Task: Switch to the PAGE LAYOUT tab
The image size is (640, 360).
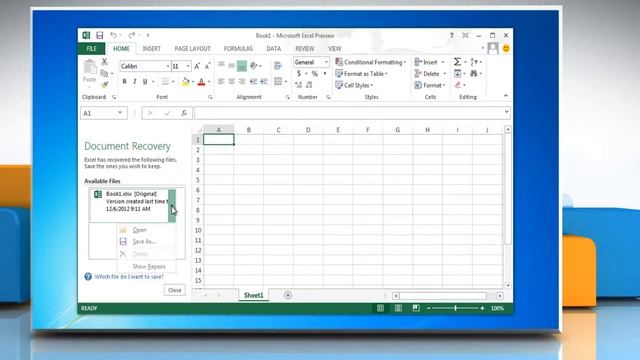Action: [193, 49]
